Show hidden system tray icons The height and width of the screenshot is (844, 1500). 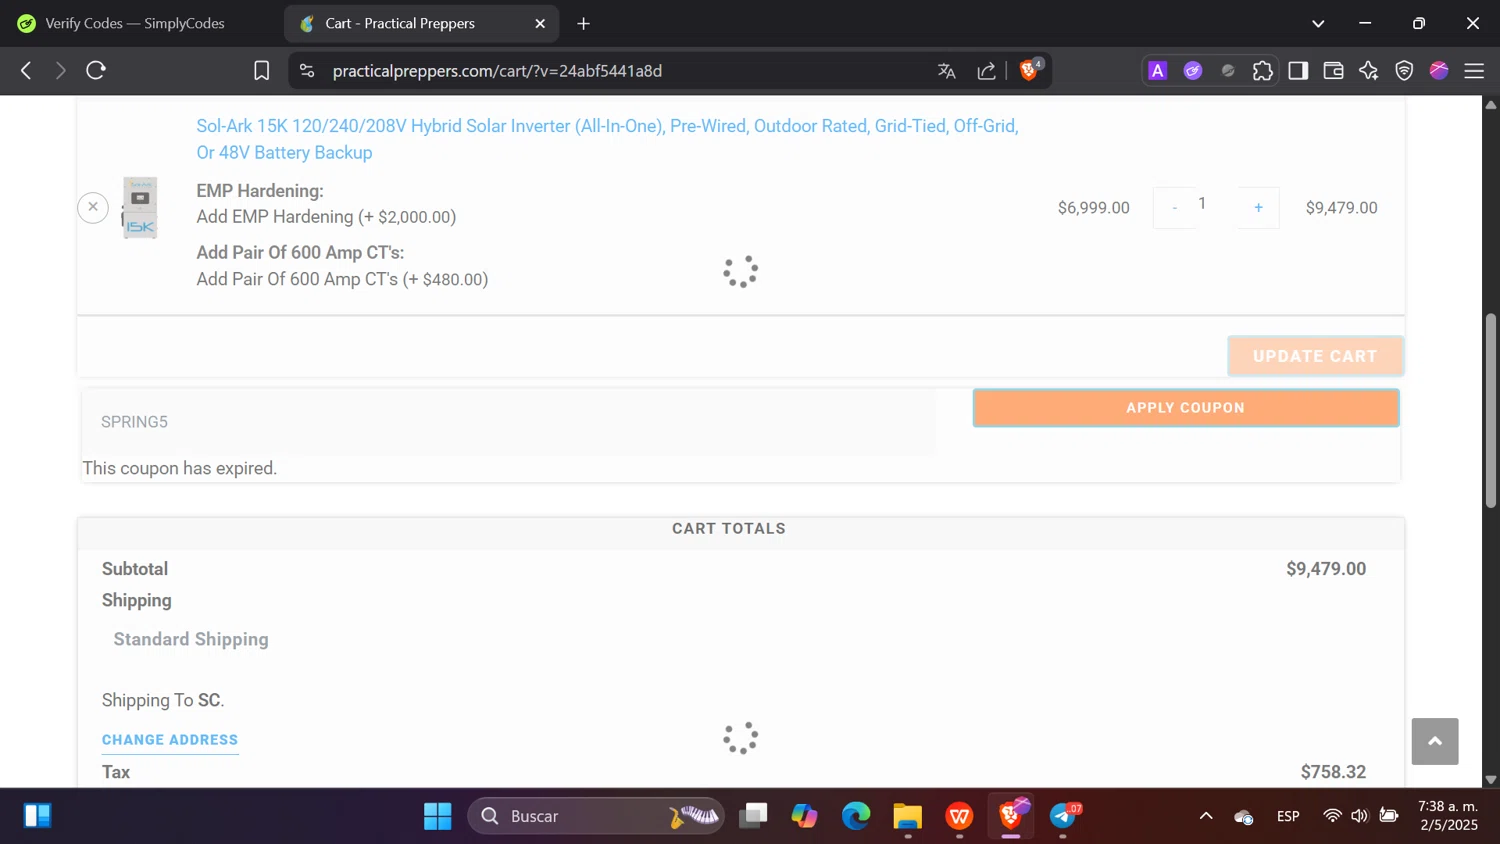coord(1206,816)
